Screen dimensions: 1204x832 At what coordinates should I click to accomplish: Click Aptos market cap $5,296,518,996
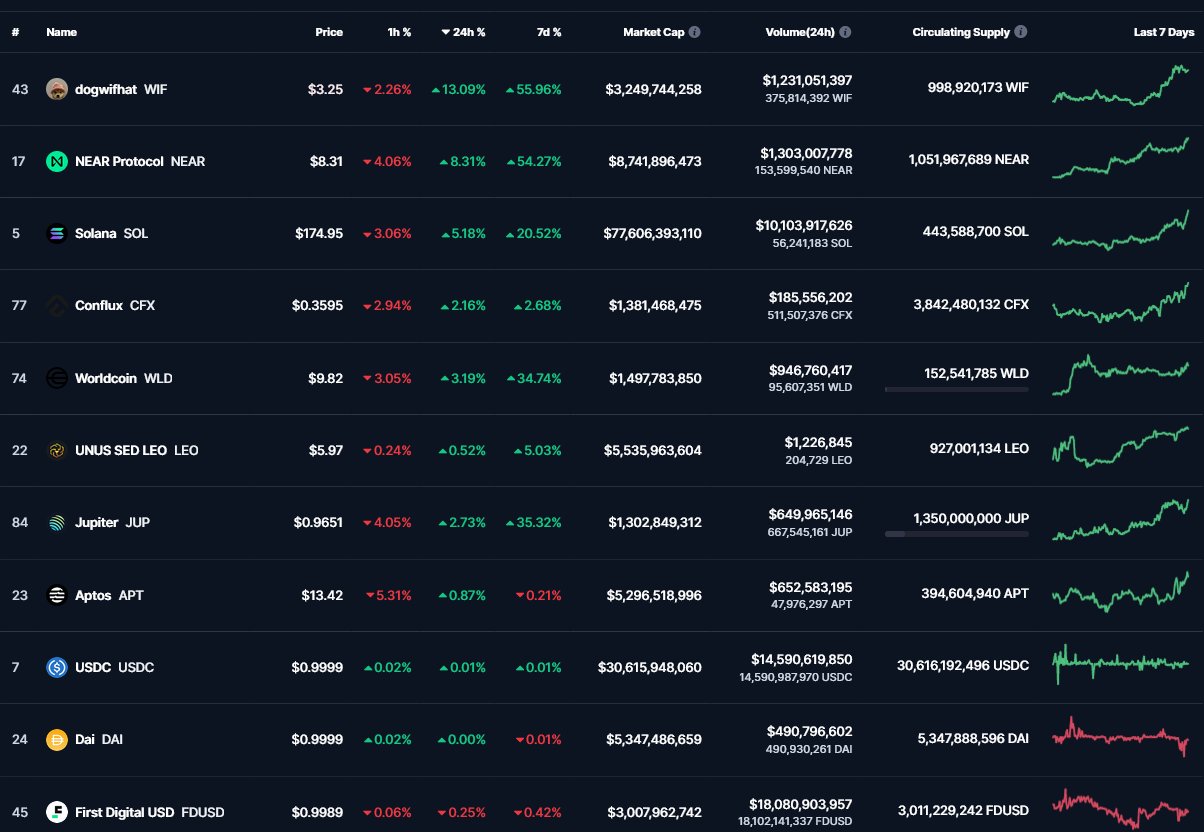pos(654,595)
